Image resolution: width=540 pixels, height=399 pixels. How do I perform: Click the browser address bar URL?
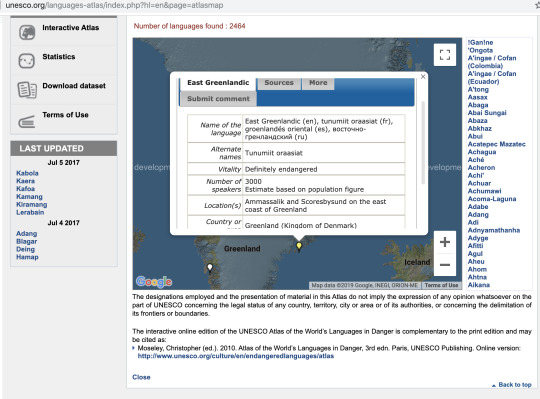point(114,6)
